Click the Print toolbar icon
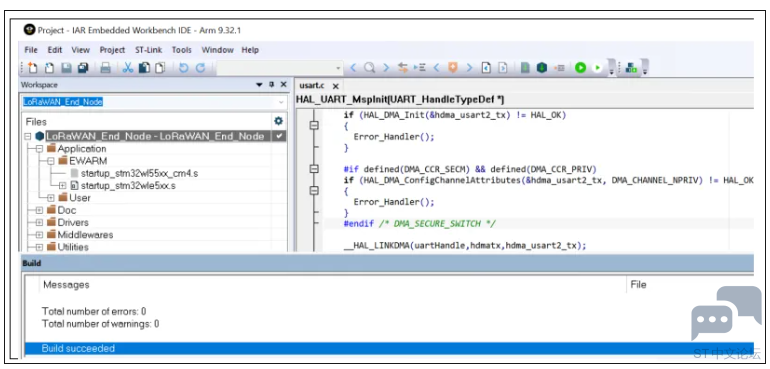This screenshot has height=369, width=770. 106,68
